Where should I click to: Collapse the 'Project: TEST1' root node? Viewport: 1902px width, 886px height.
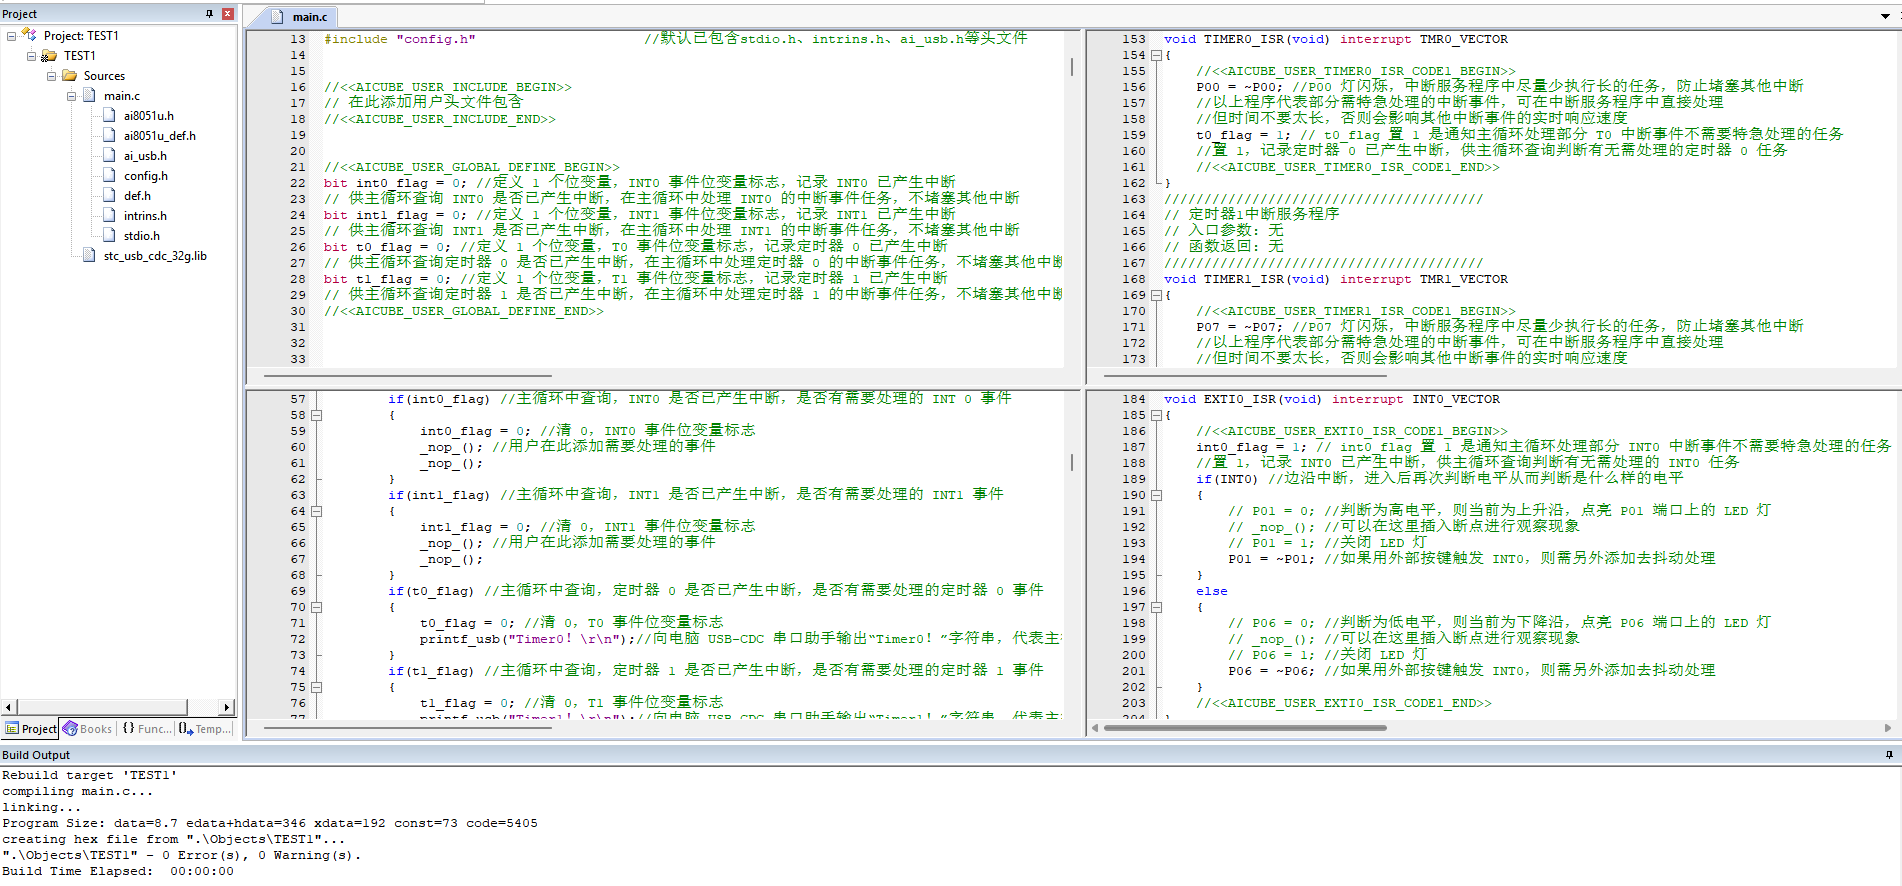tap(11, 36)
